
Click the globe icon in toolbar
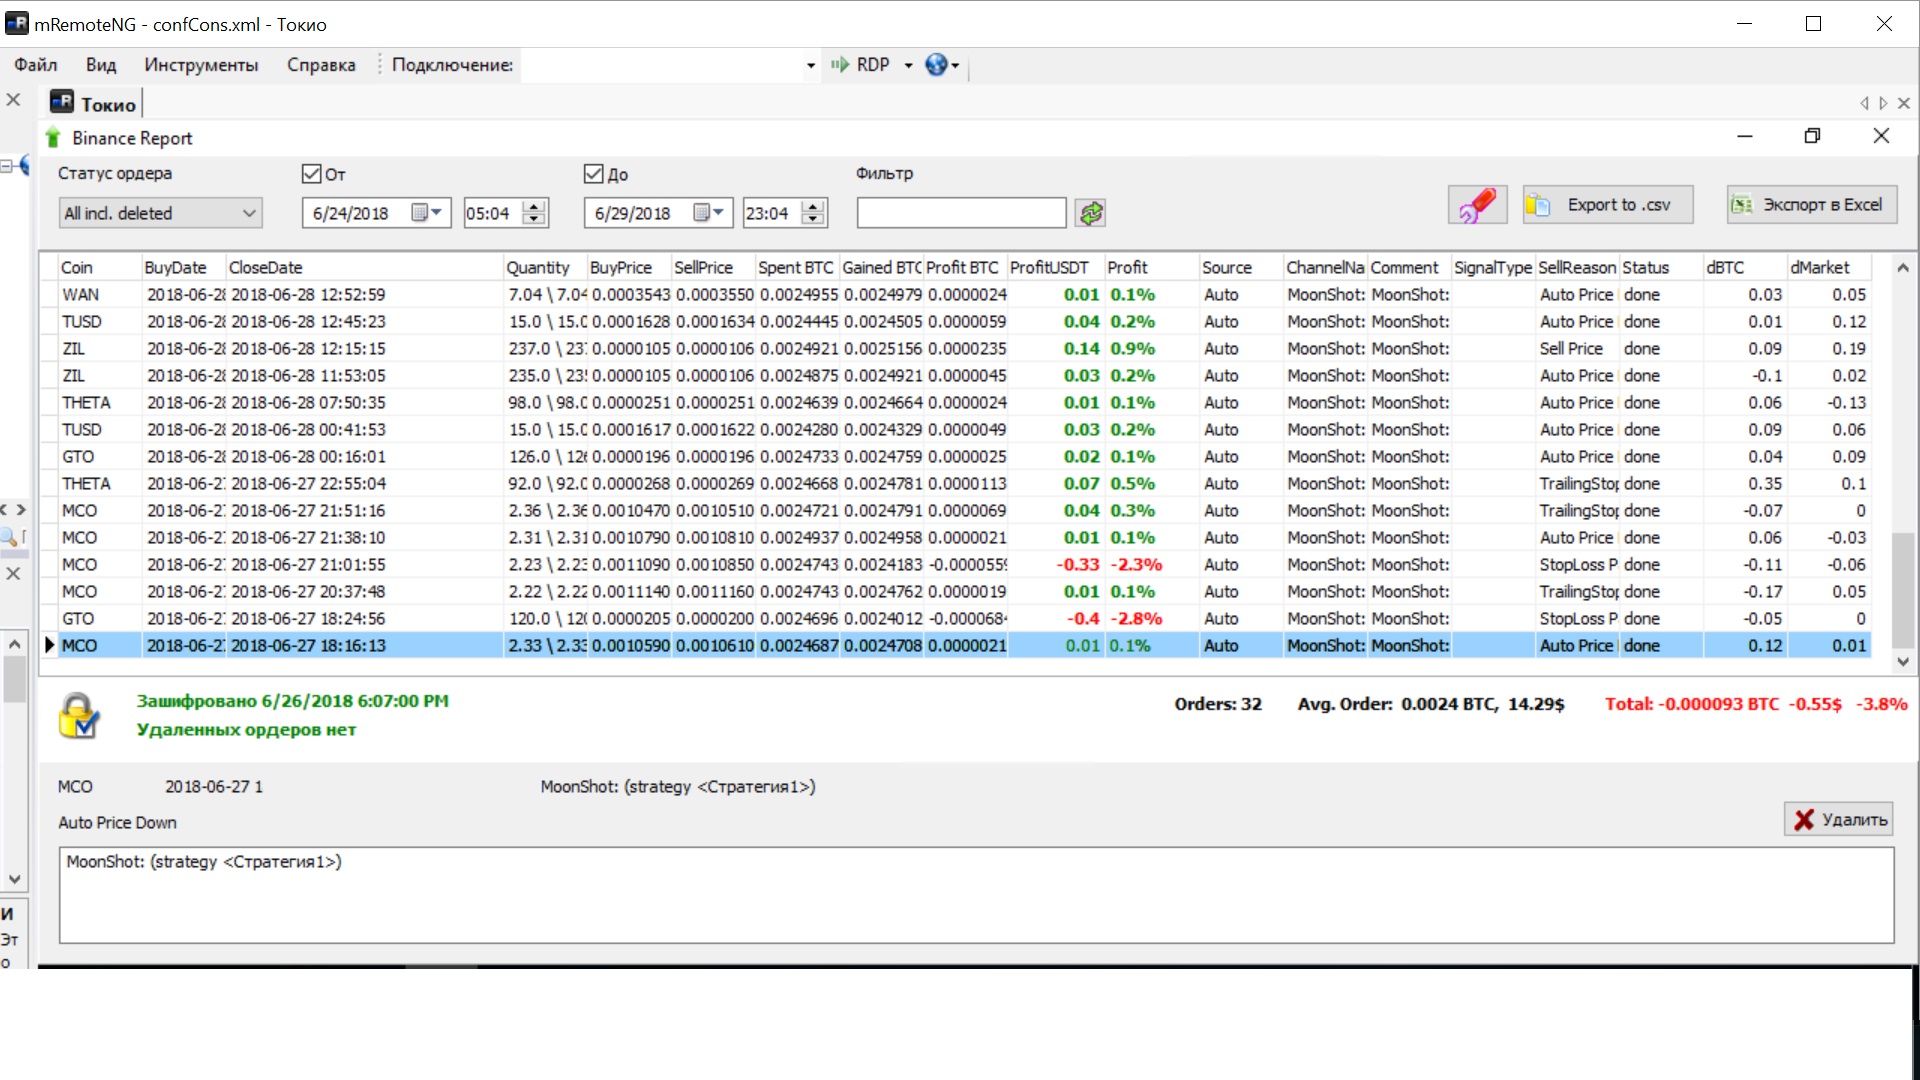(936, 65)
